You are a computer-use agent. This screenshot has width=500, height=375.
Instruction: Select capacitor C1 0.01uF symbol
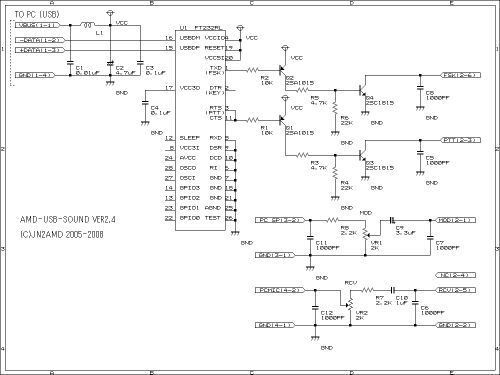coord(70,62)
